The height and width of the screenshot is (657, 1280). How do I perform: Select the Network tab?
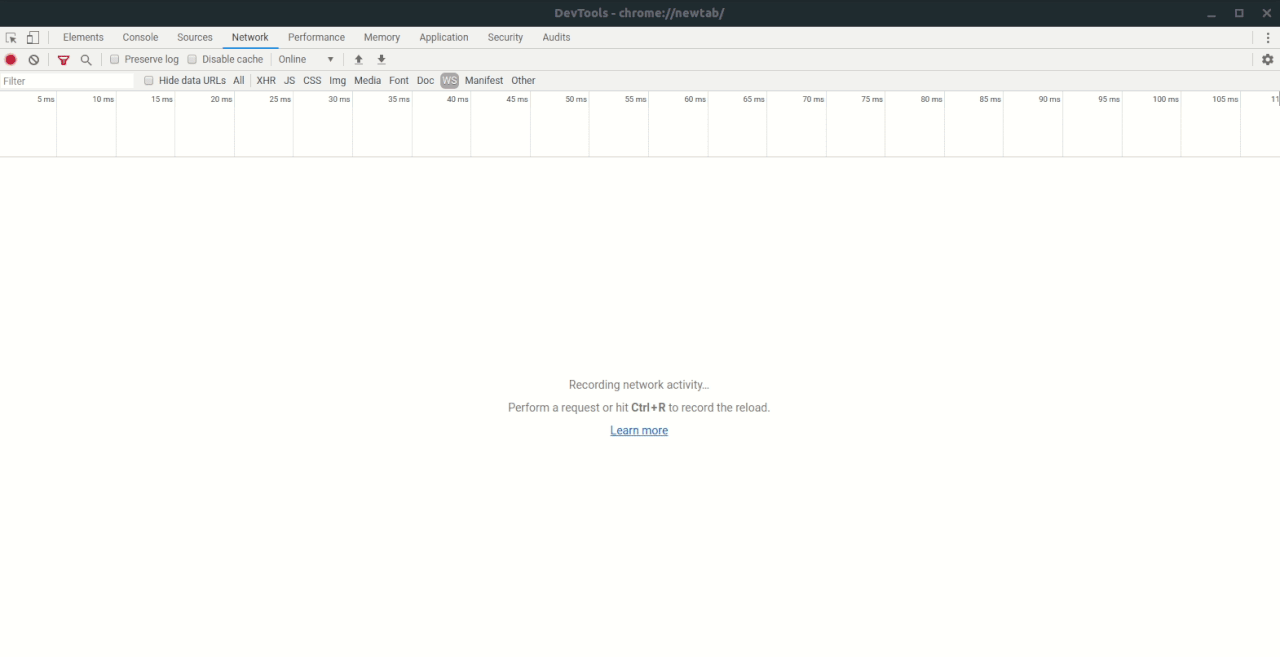(x=250, y=37)
